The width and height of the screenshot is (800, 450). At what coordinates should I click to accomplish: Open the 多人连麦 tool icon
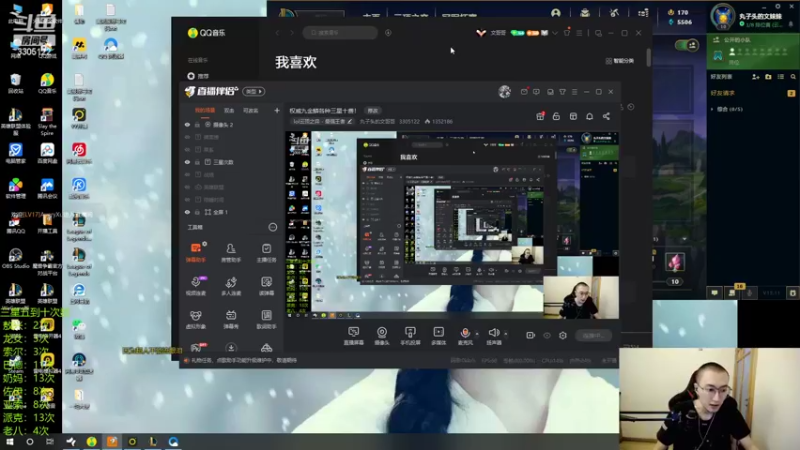tap(231, 286)
